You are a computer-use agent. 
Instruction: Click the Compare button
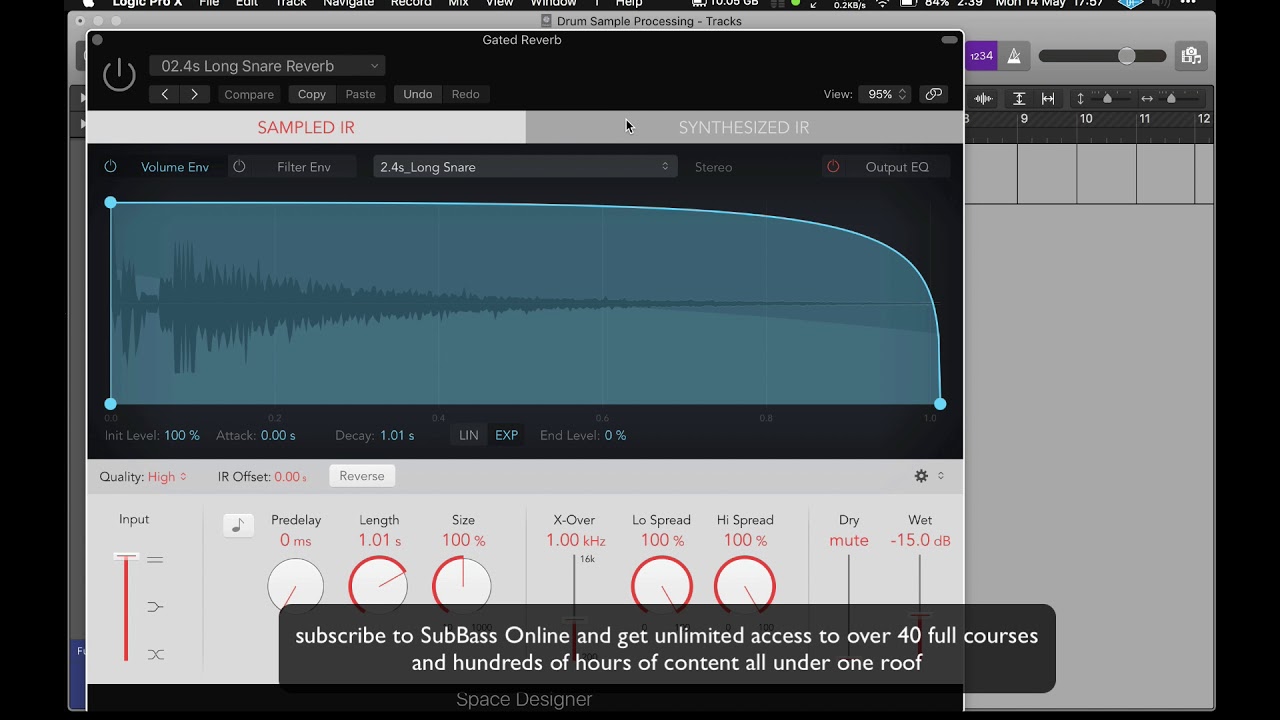pyautogui.click(x=249, y=94)
